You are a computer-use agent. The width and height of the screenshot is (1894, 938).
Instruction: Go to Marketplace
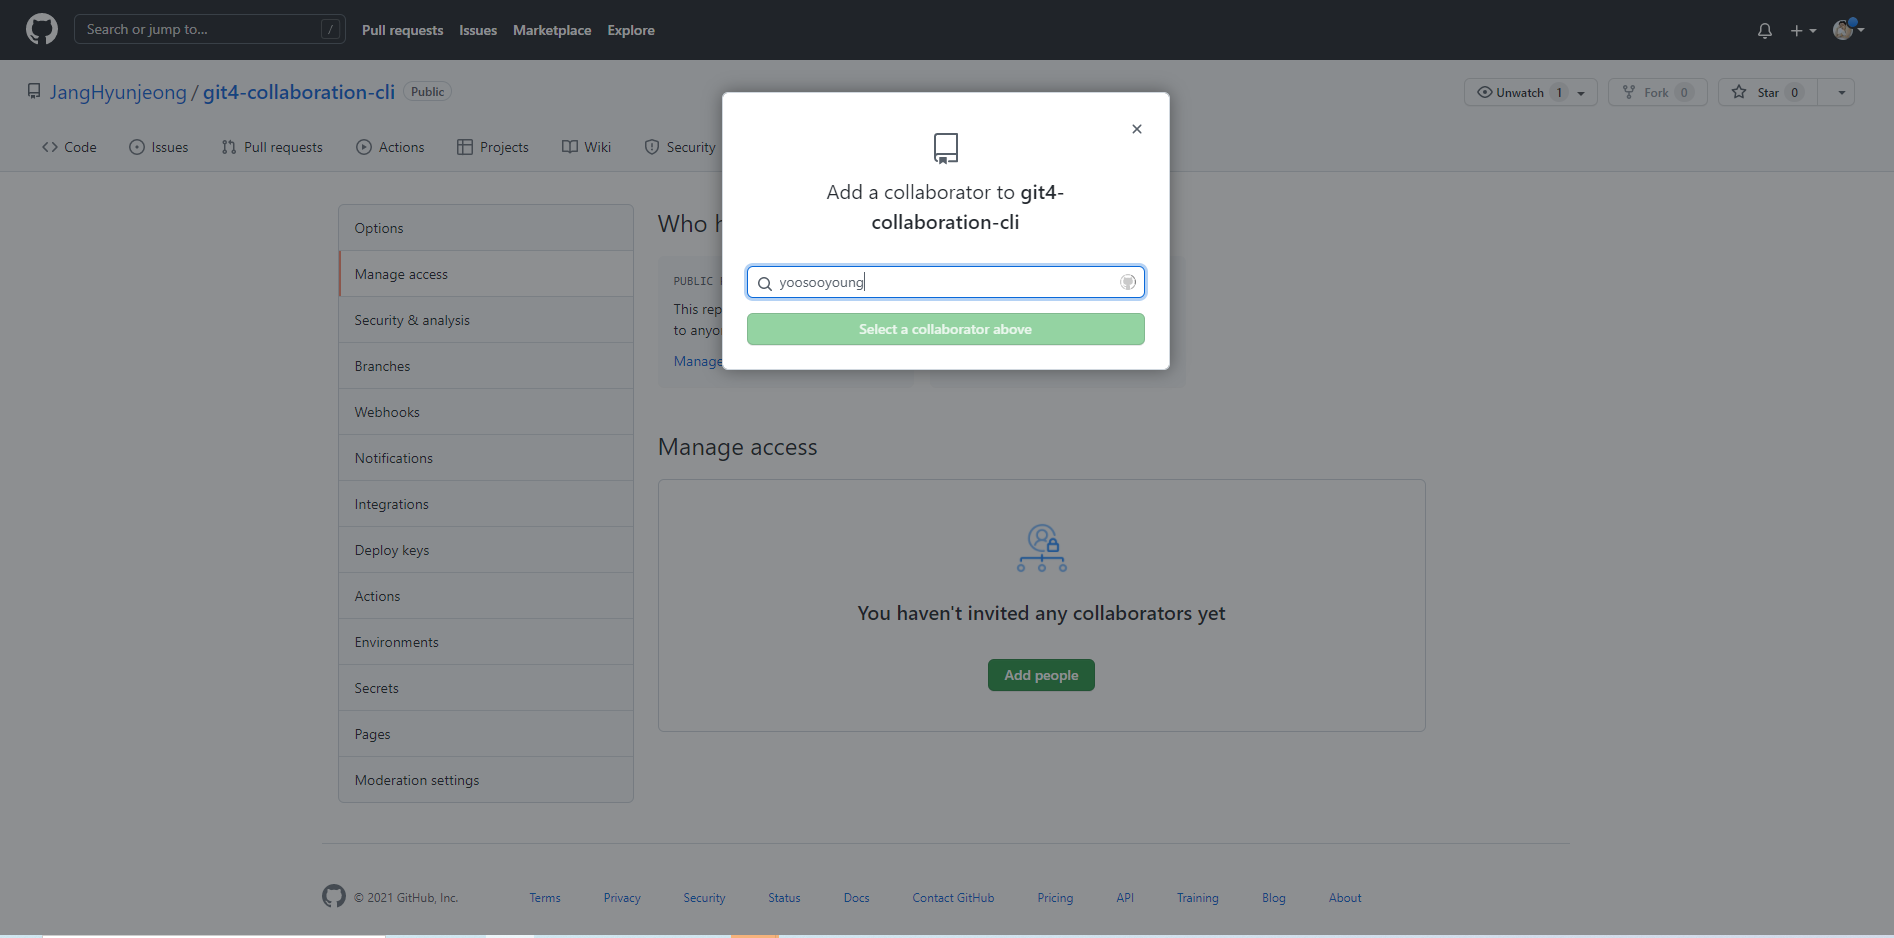tap(552, 30)
